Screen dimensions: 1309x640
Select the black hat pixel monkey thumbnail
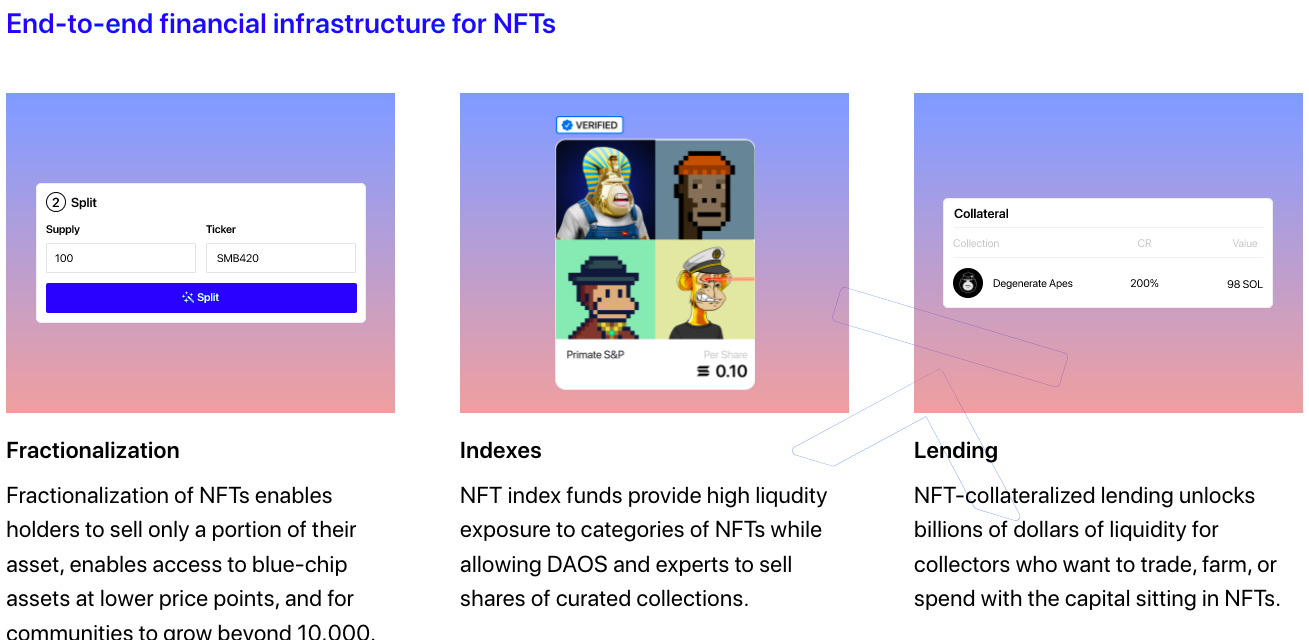point(605,289)
